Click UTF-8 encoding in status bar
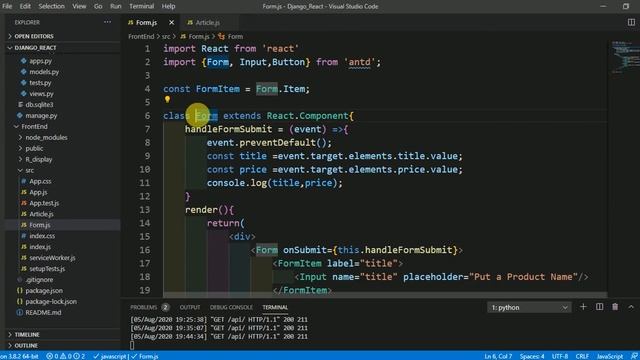The width and height of the screenshot is (640, 360). pos(560,356)
